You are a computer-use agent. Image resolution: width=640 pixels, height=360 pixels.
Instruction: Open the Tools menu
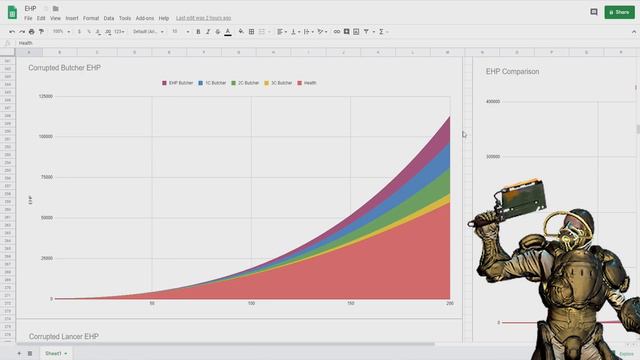[125, 18]
